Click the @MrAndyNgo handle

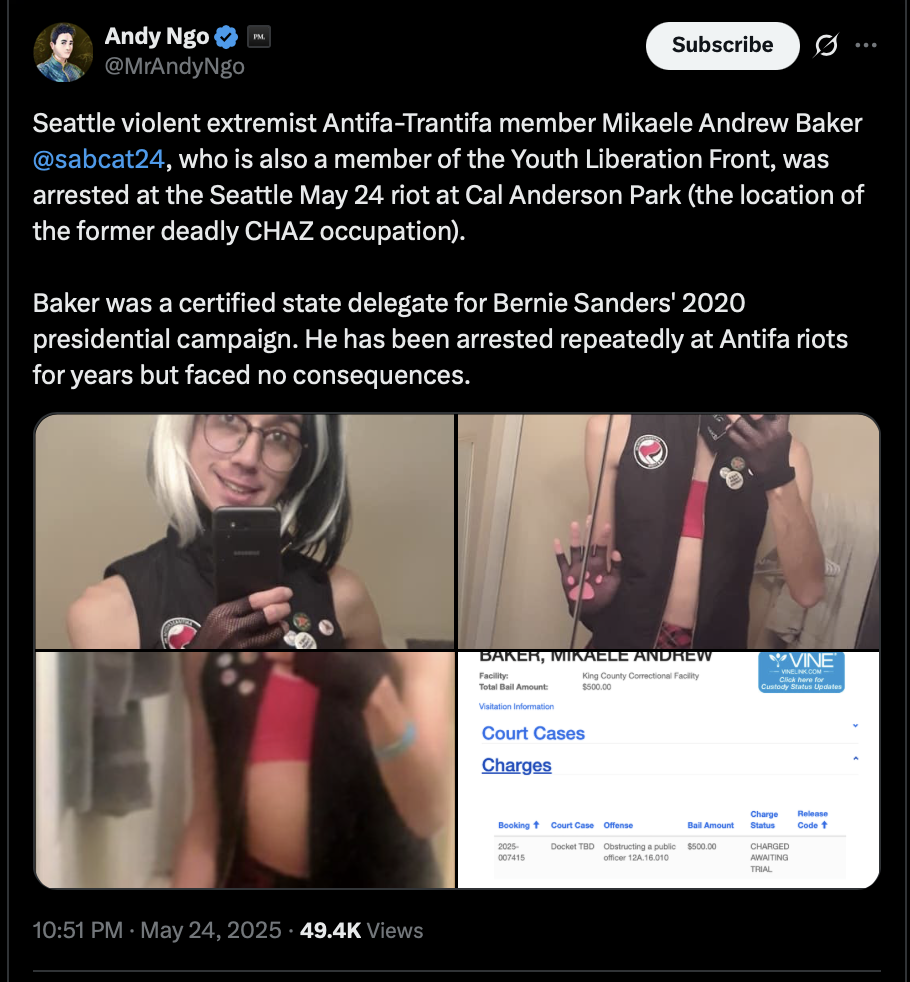point(175,66)
